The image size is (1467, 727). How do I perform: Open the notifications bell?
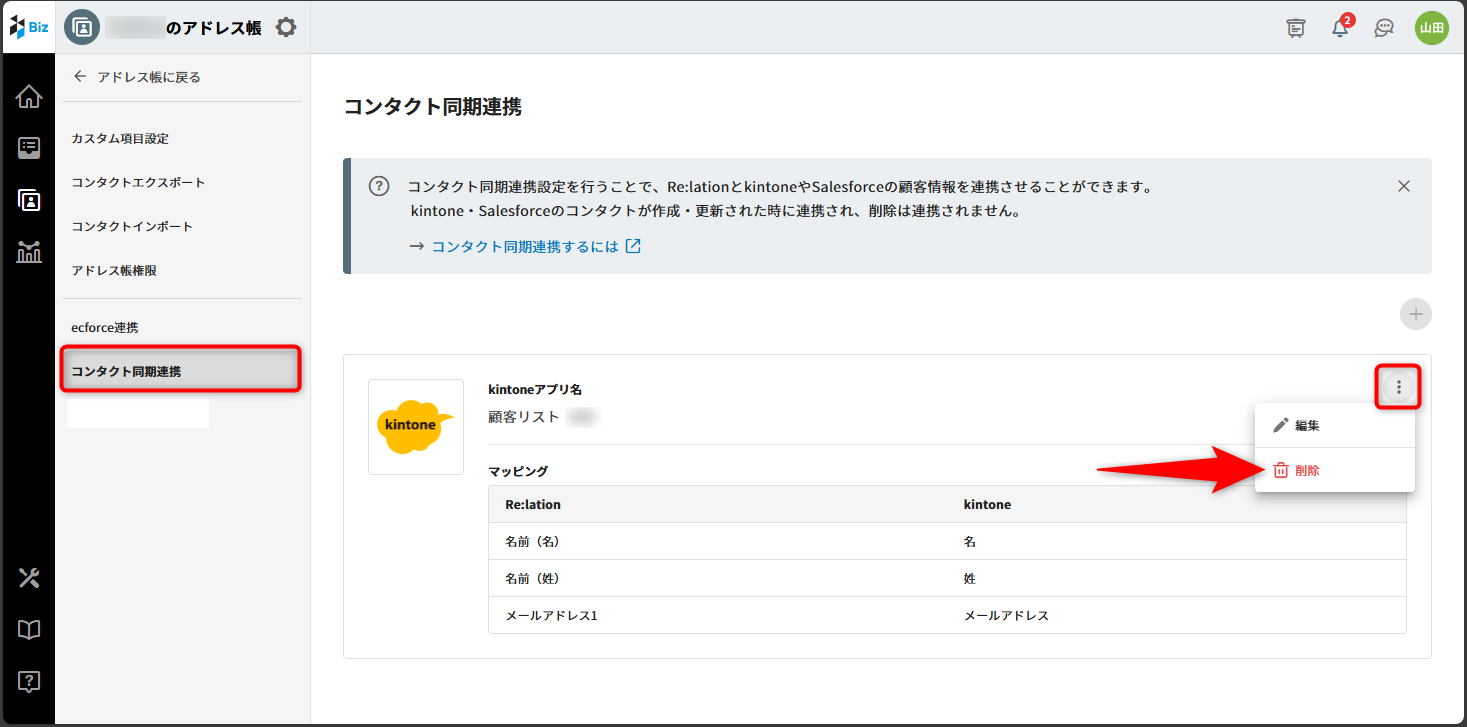1340,28
